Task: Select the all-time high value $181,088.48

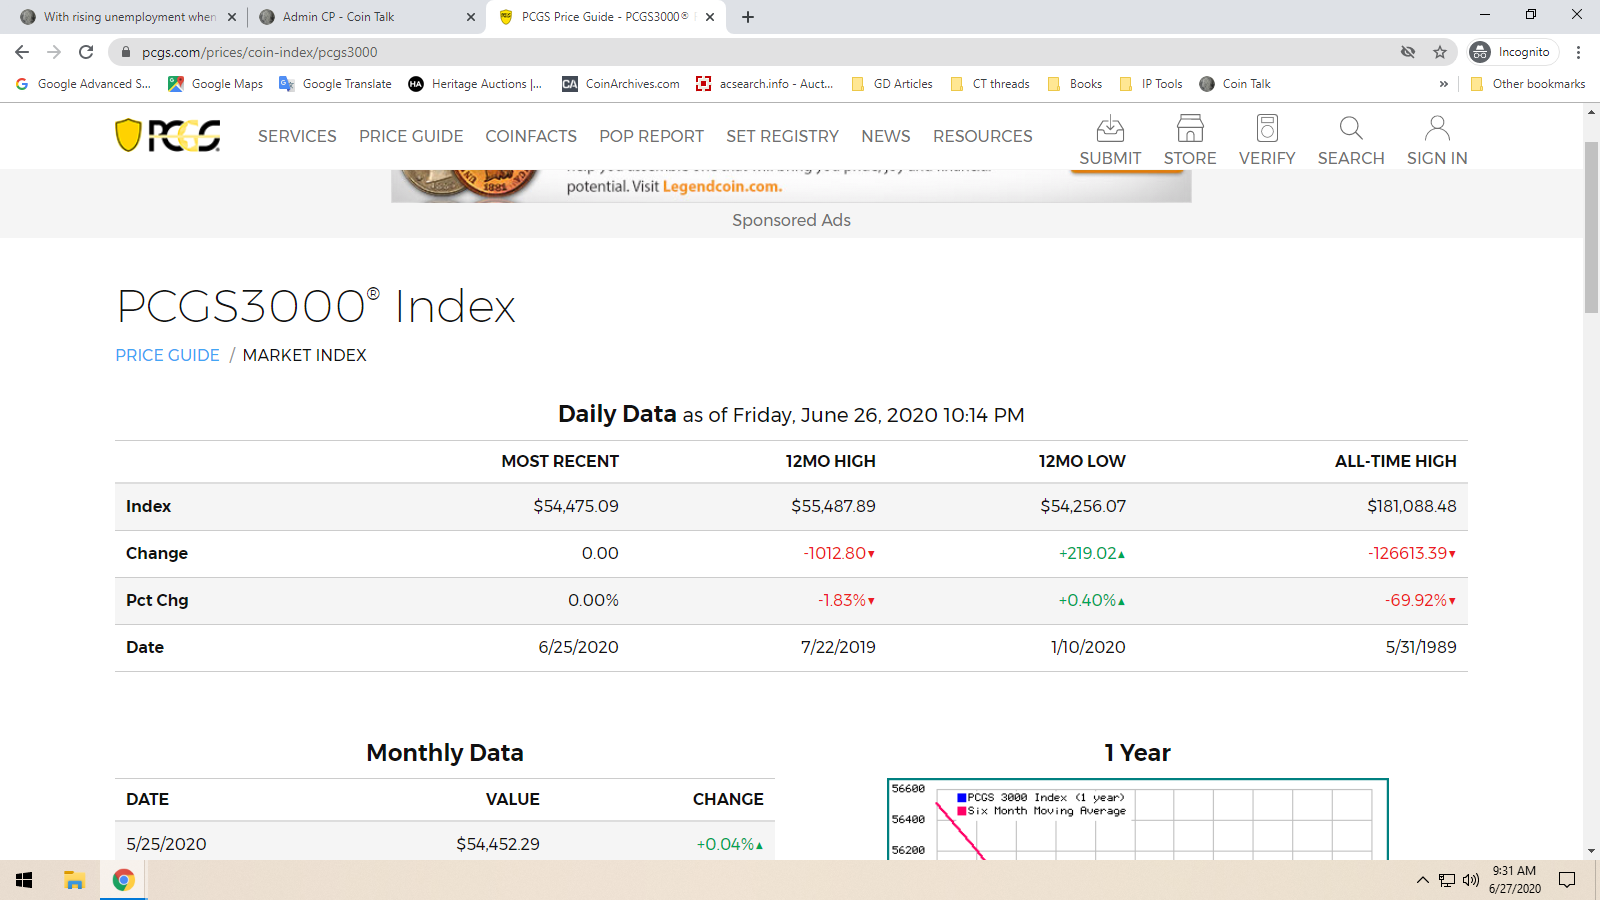Action: click(1411, 506)
